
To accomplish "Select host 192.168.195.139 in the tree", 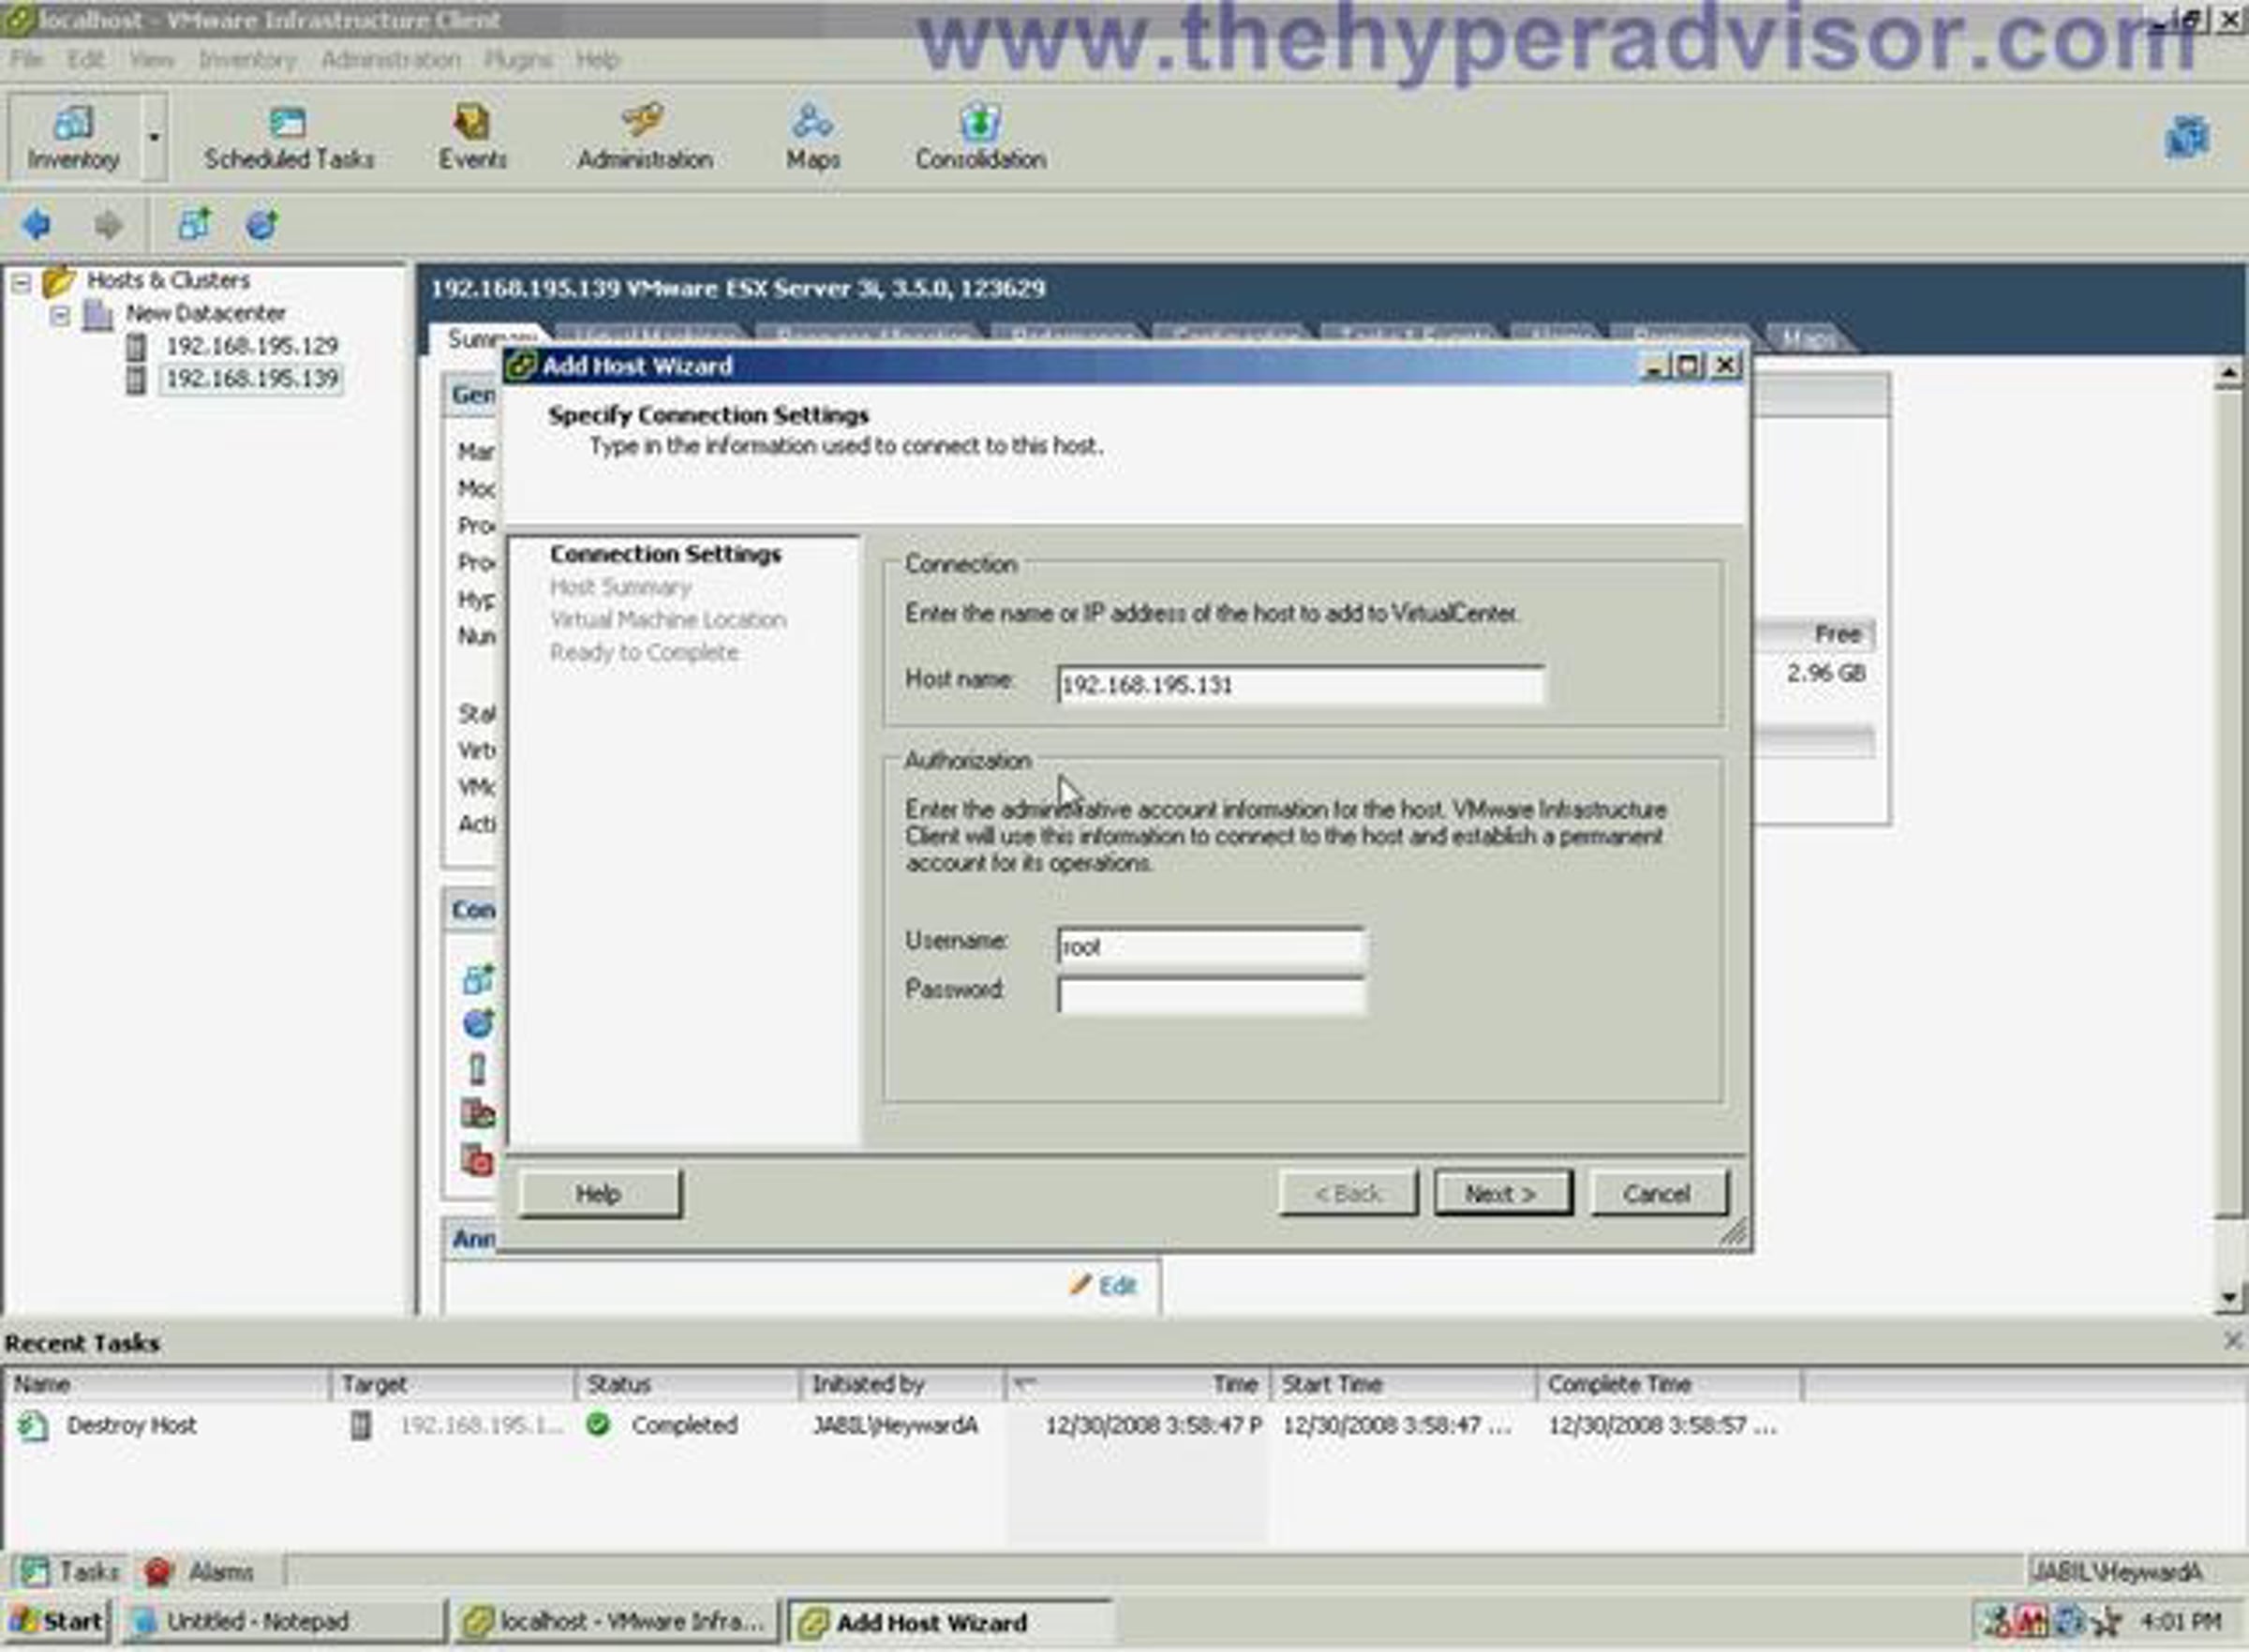I will pos(251,379).
